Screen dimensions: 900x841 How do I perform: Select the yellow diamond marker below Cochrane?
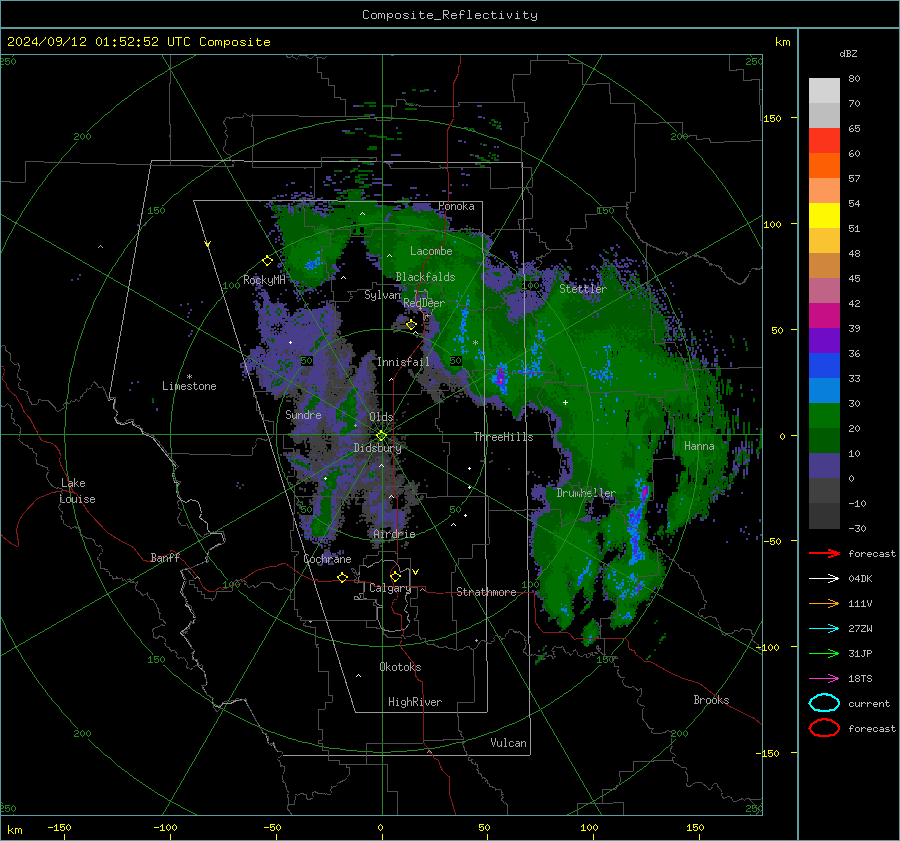coord(342,577)
